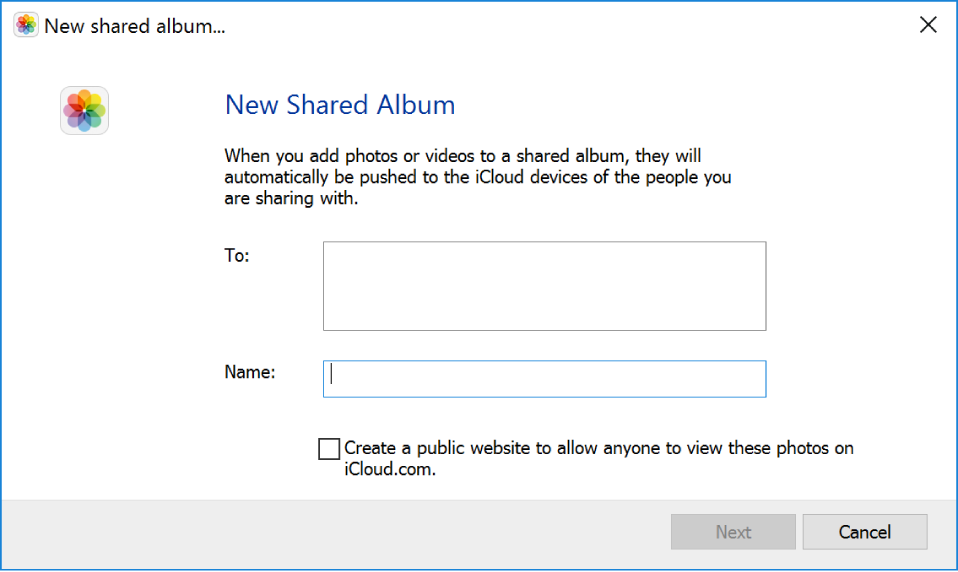The height and width of the screenshot is (572, 958).
Task: Click the large iCloud Photos flower icon
Action: 85,110
